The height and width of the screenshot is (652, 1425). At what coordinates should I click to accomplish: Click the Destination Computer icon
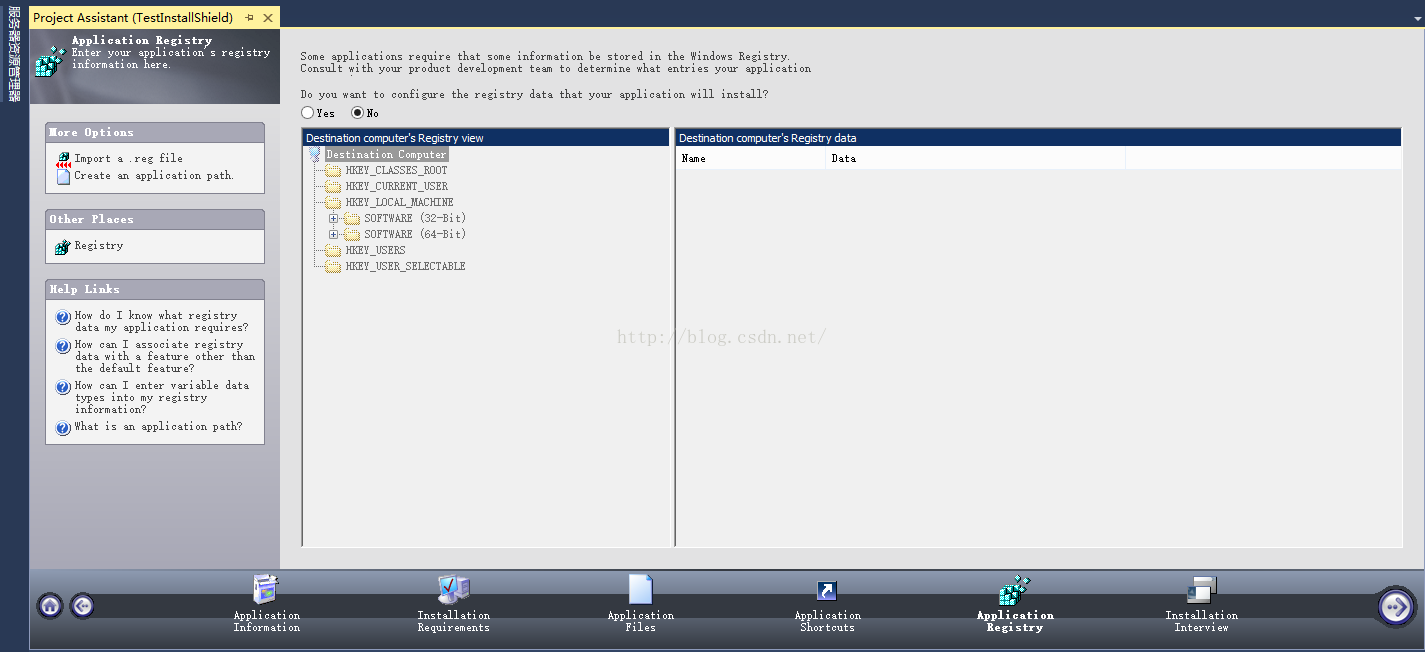[315, 154]
